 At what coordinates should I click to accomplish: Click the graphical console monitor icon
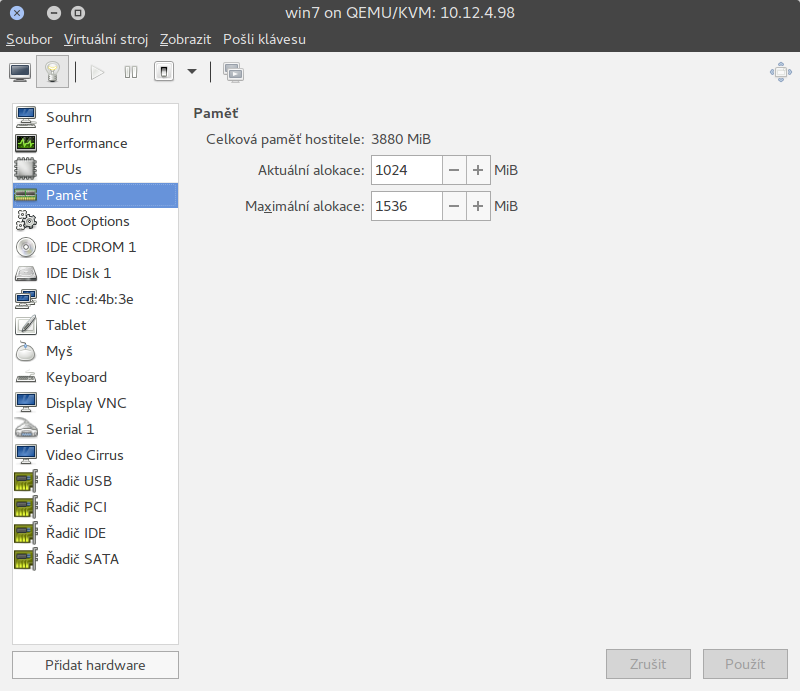(20, 72)
